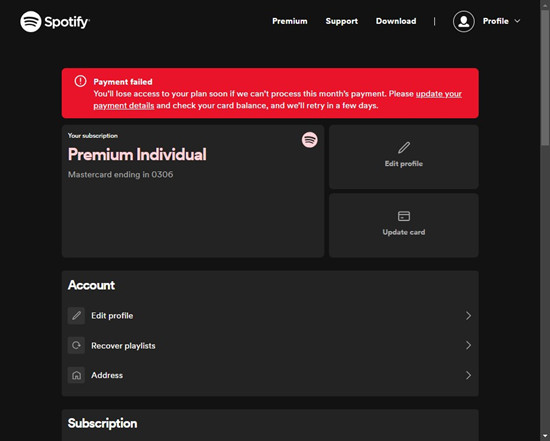The width and height of the screenshot is (550, 441).
Task: Click the Spotify logo in header
Action: [x=55, y=22]
